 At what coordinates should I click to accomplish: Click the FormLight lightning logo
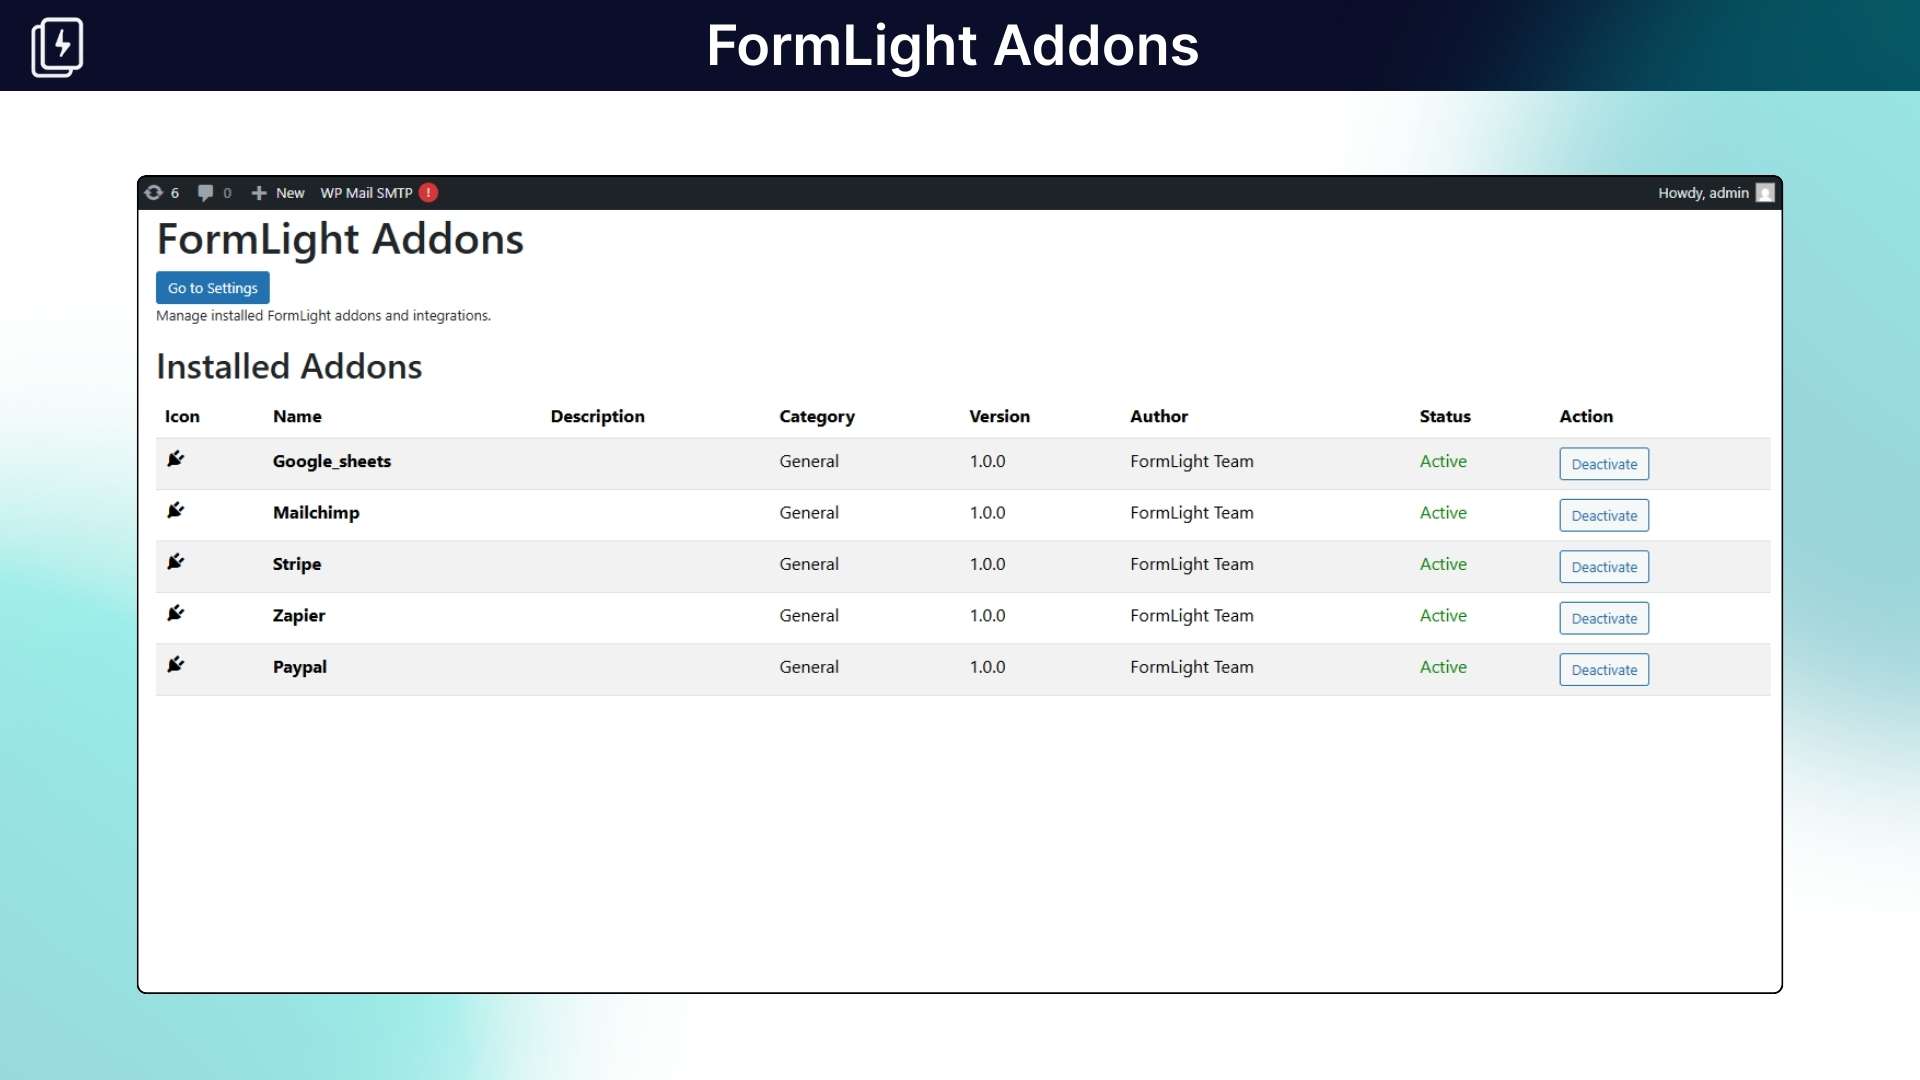[56, 46]
